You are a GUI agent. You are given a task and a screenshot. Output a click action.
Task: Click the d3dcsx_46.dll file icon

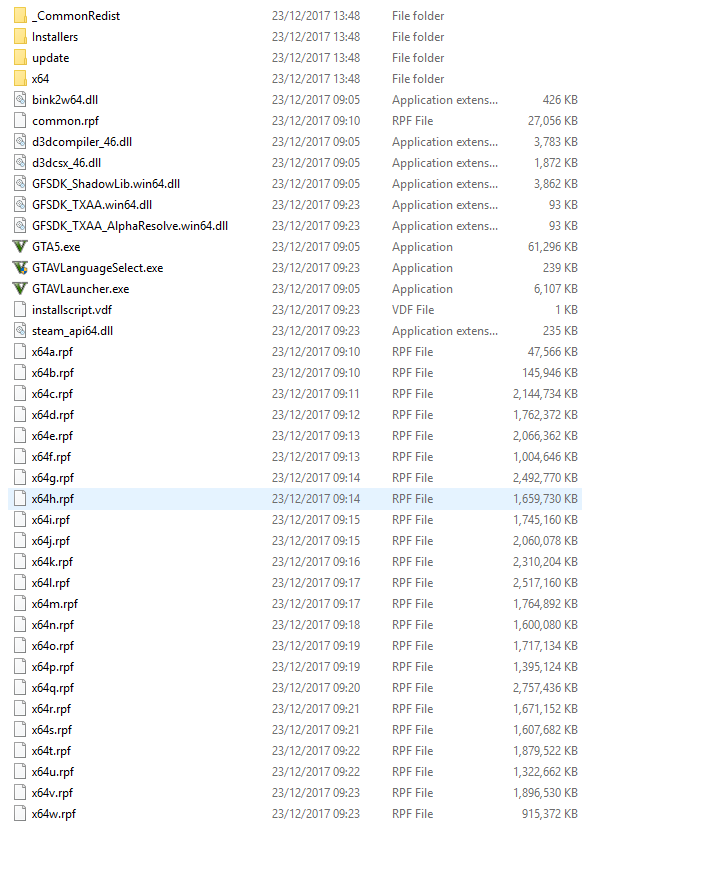click(20, 163)
